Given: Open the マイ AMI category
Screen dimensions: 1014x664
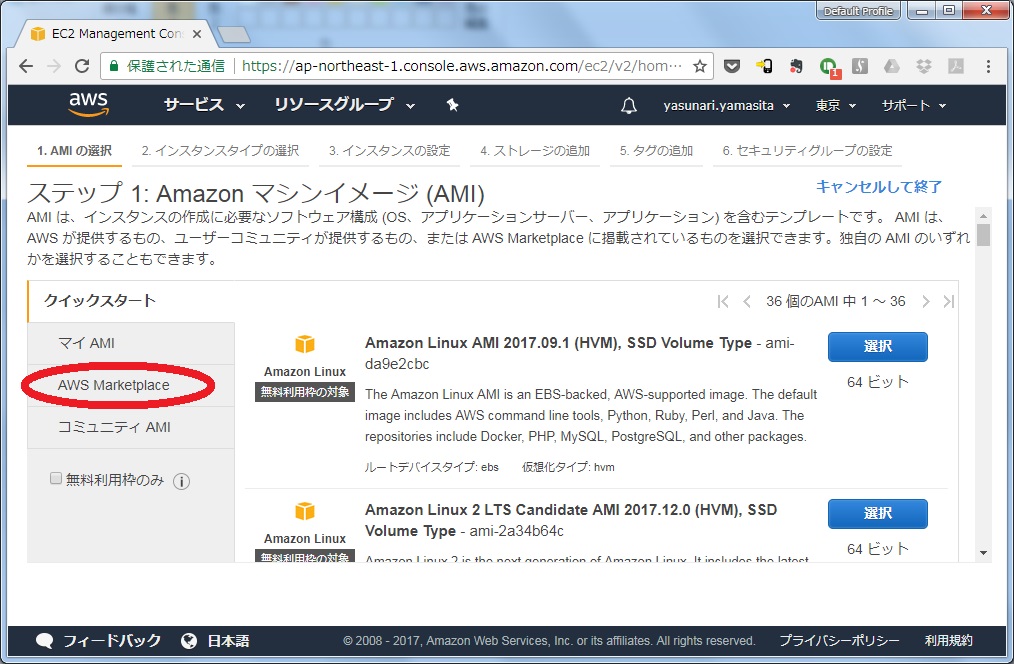Looking at the screenshot, I should click(x=131, y=343).
